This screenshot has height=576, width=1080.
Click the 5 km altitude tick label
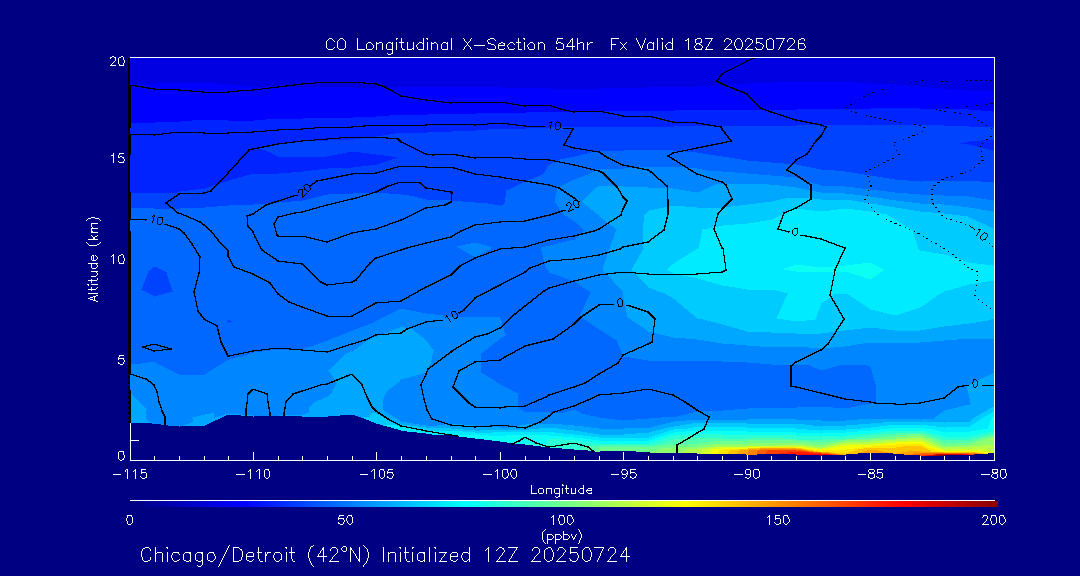coord(119,359)
